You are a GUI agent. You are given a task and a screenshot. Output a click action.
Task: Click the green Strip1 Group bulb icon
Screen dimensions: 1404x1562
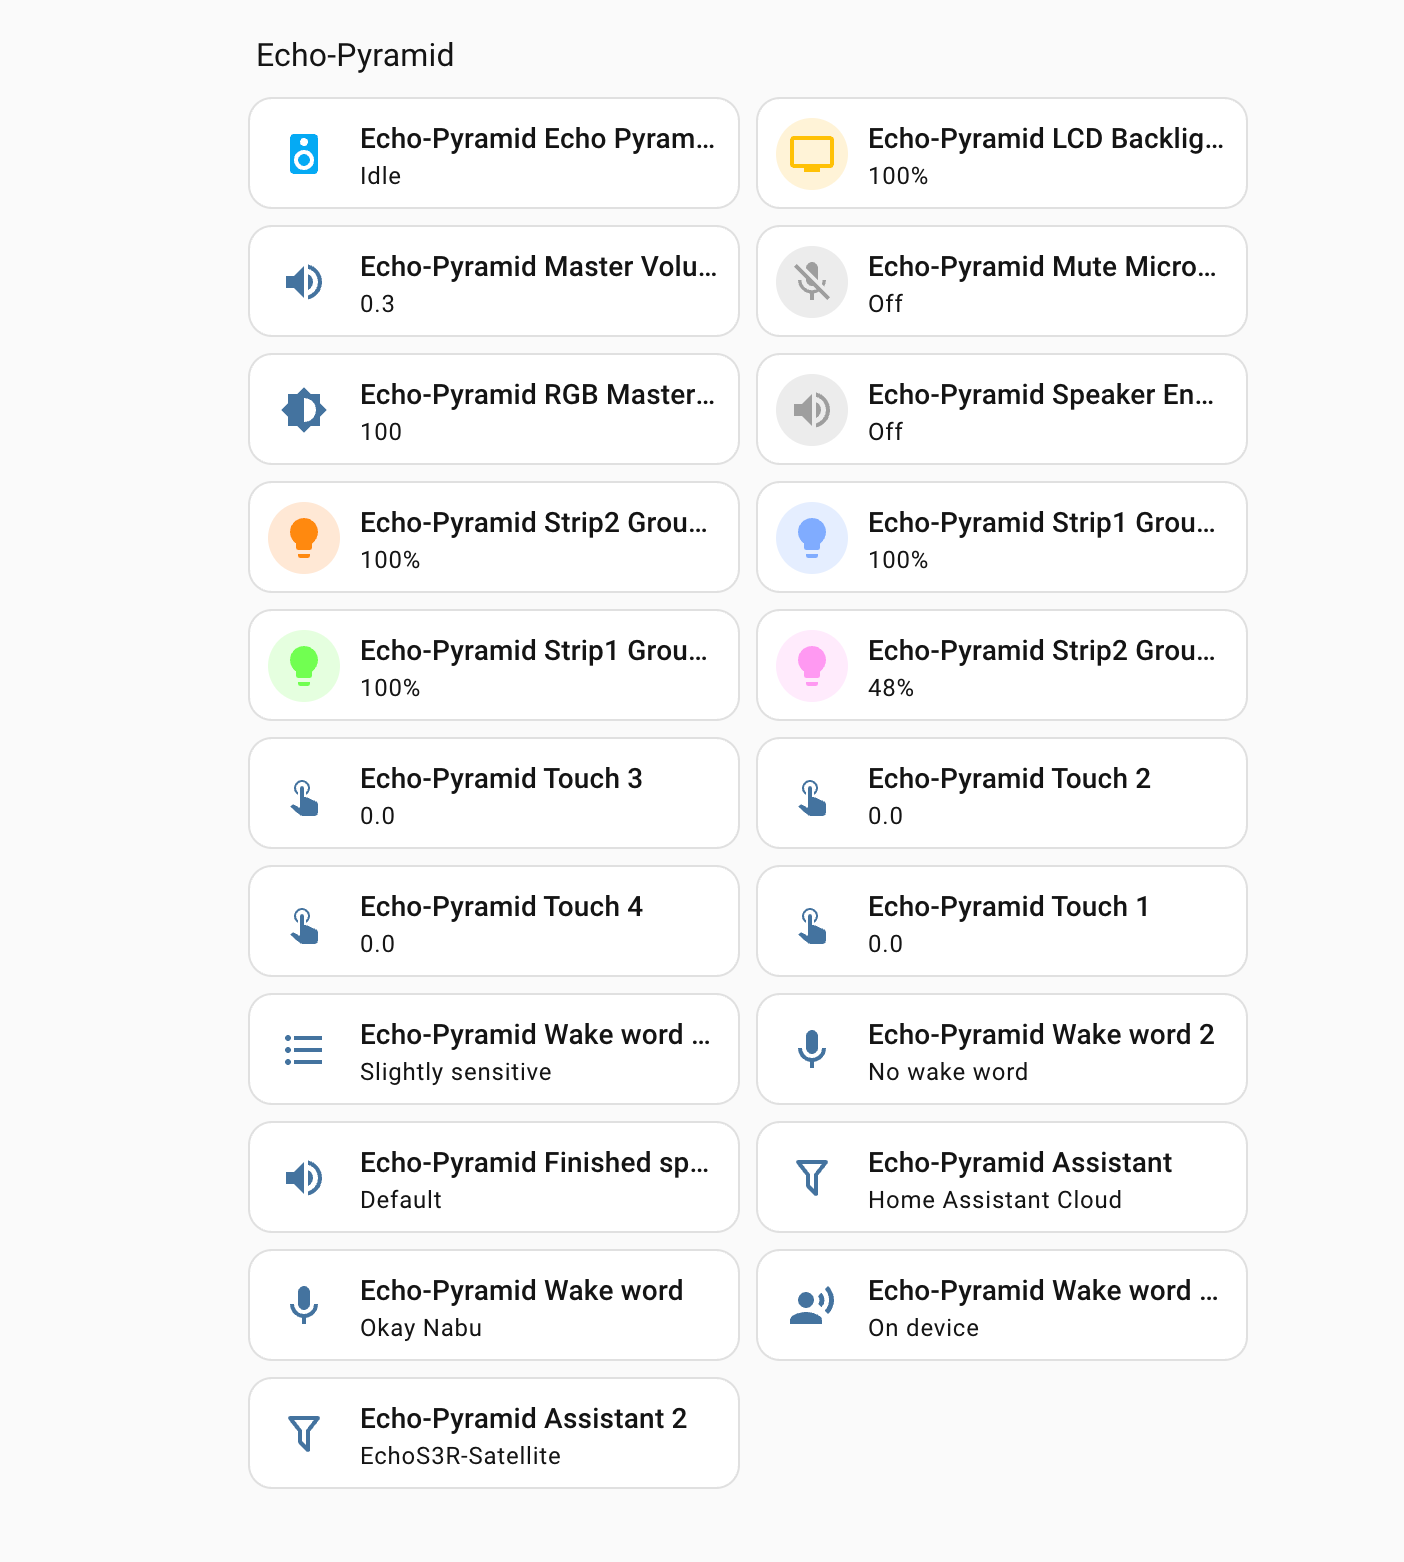click(304, 666)
